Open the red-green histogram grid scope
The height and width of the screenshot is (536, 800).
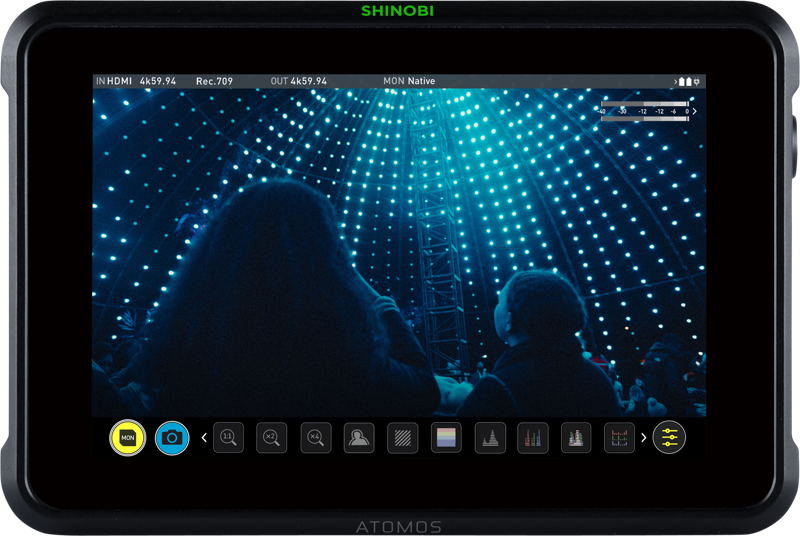click(619, 438)
